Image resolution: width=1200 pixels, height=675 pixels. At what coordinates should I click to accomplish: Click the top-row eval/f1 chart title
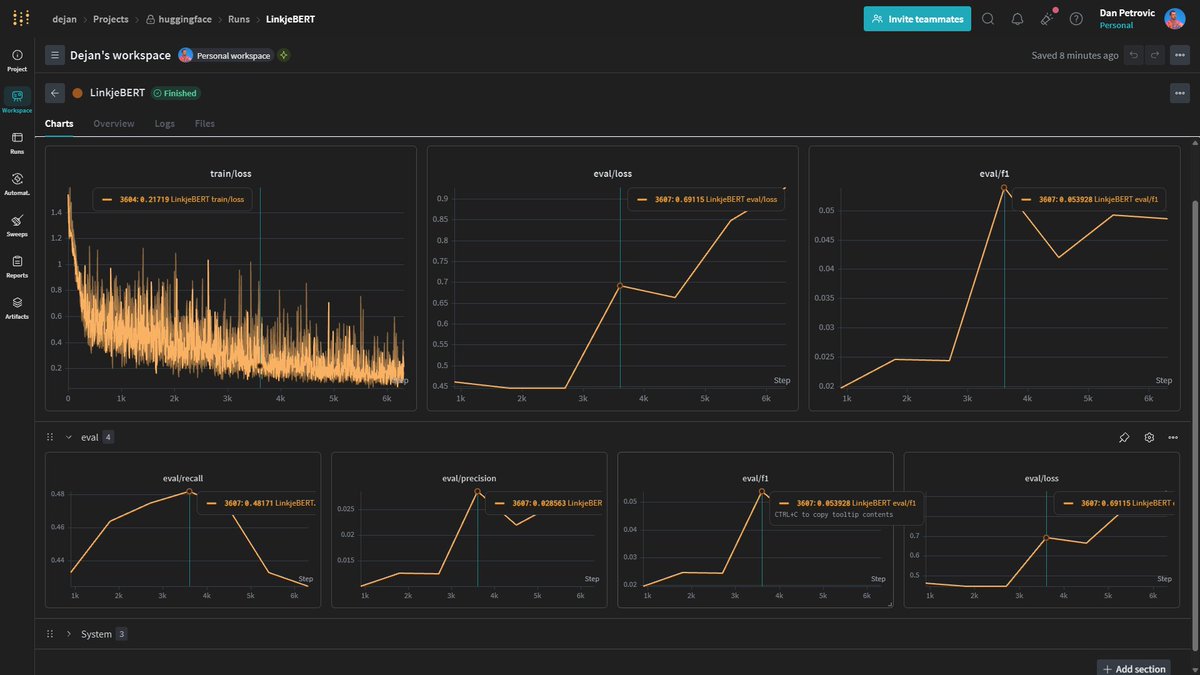coord(995,173)
